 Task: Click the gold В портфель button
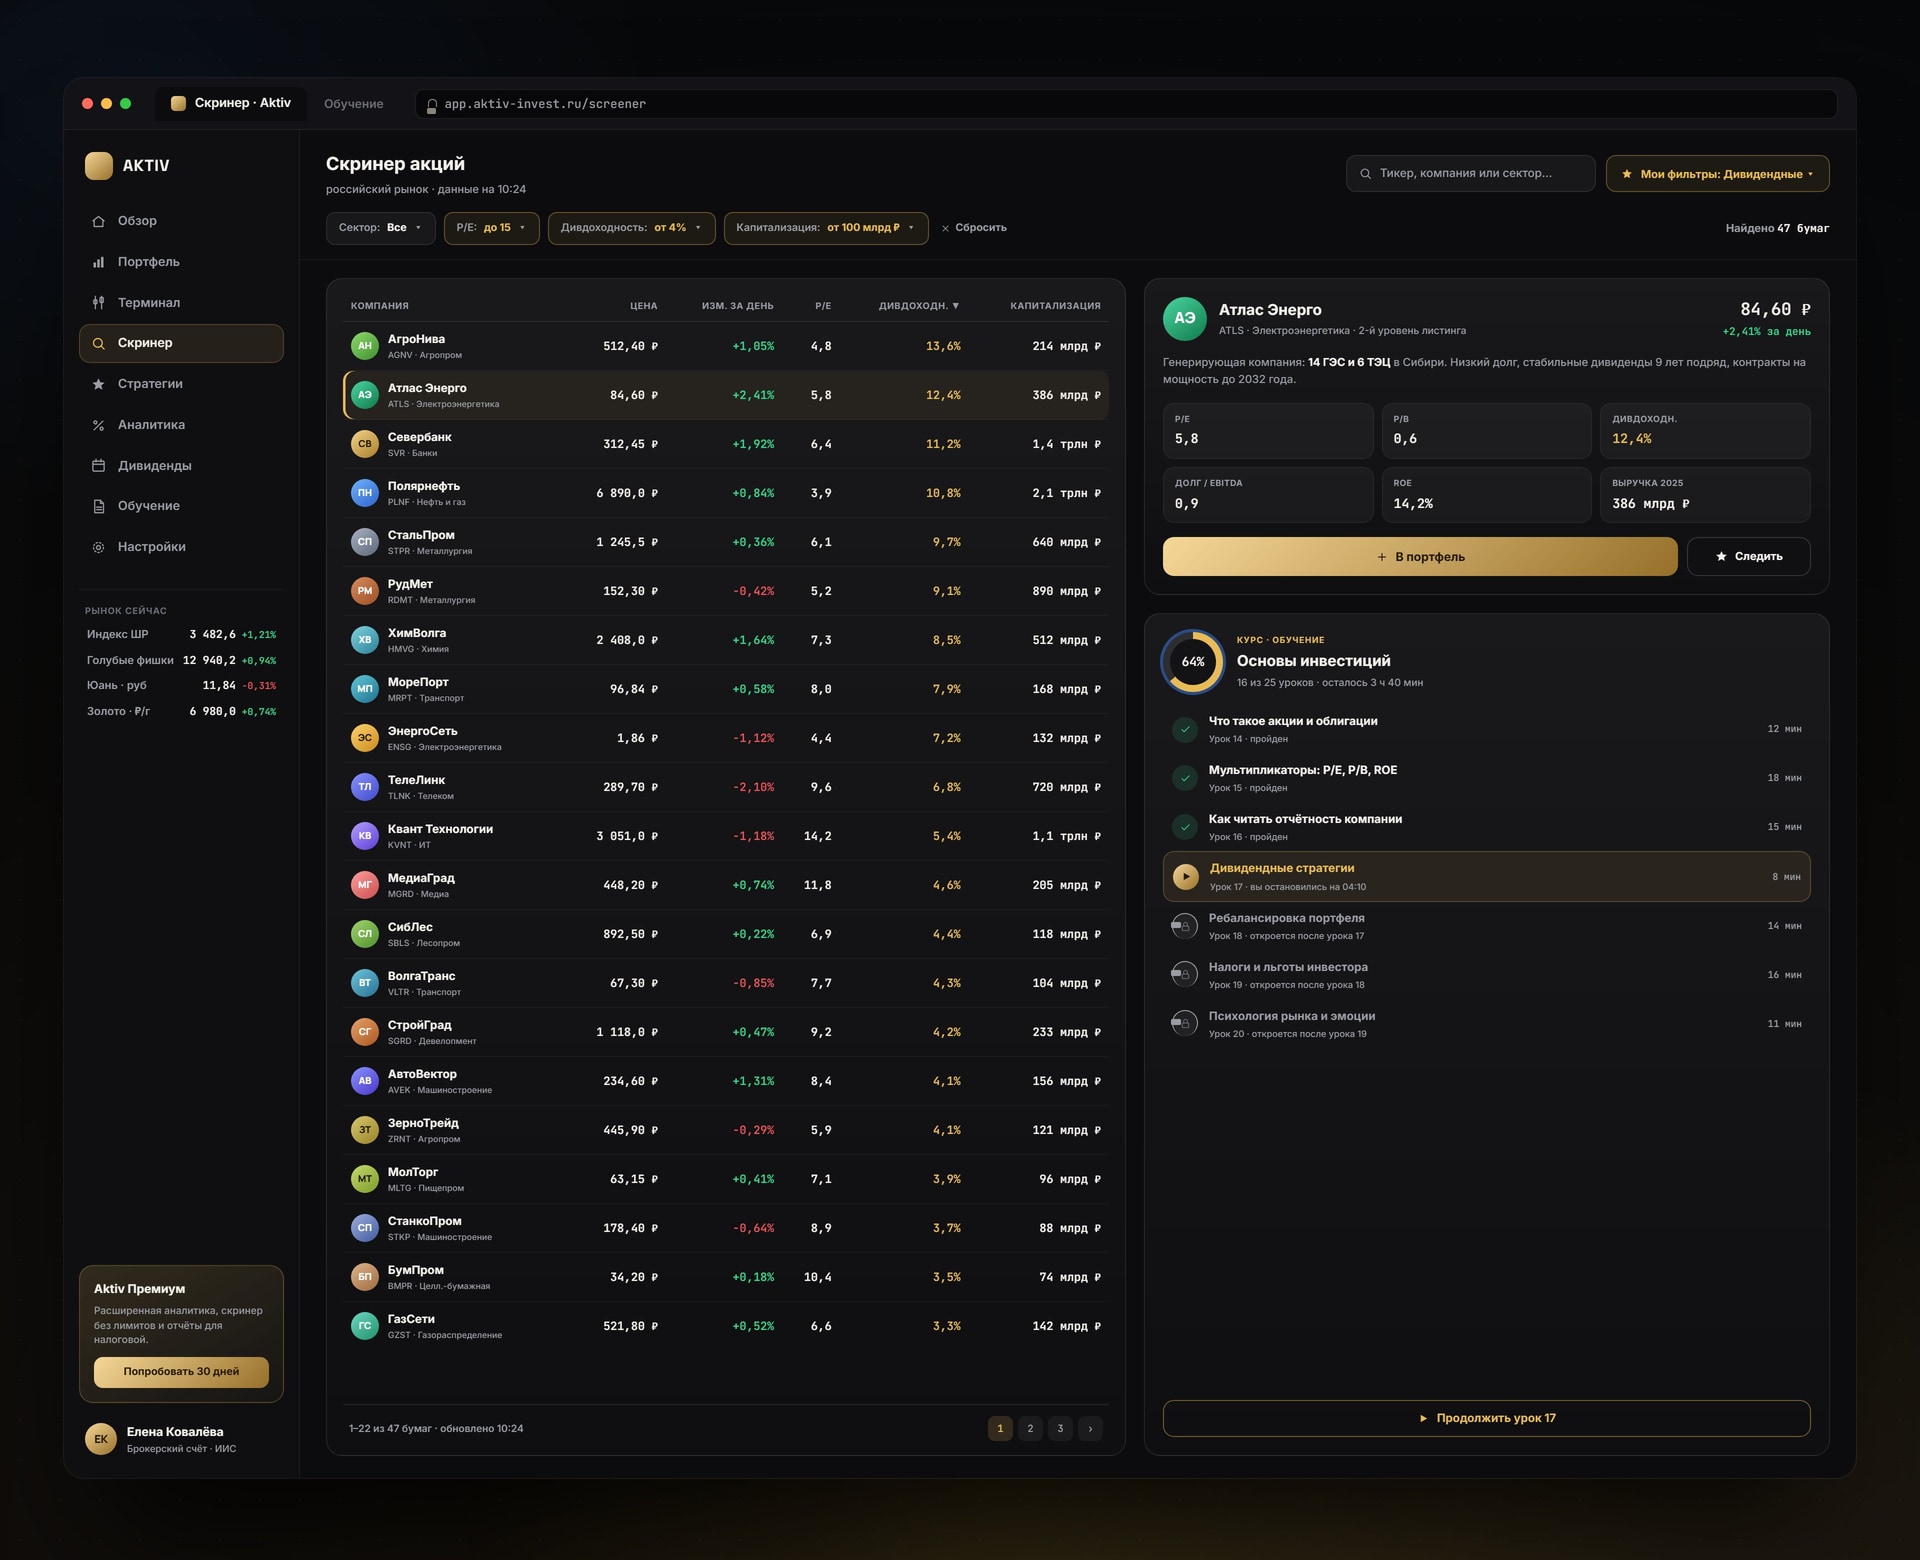[x=1419, y=556]
